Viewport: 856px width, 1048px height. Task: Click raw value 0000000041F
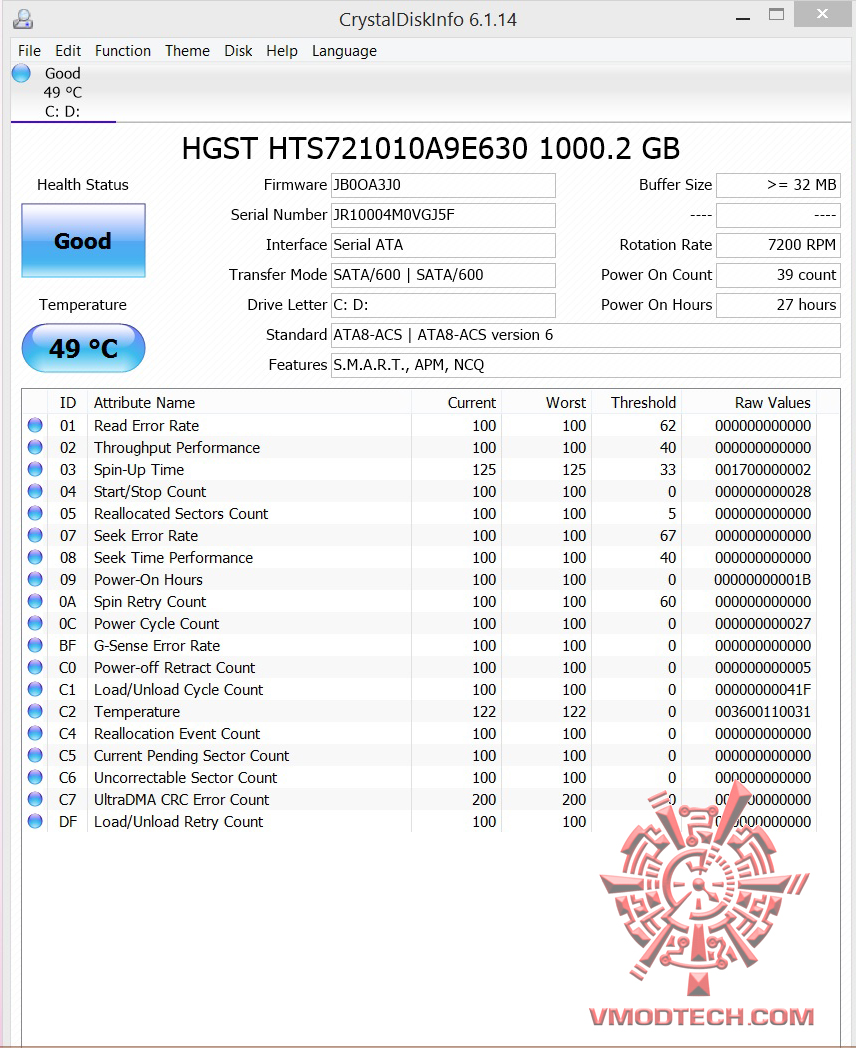[x=763, y=690]
